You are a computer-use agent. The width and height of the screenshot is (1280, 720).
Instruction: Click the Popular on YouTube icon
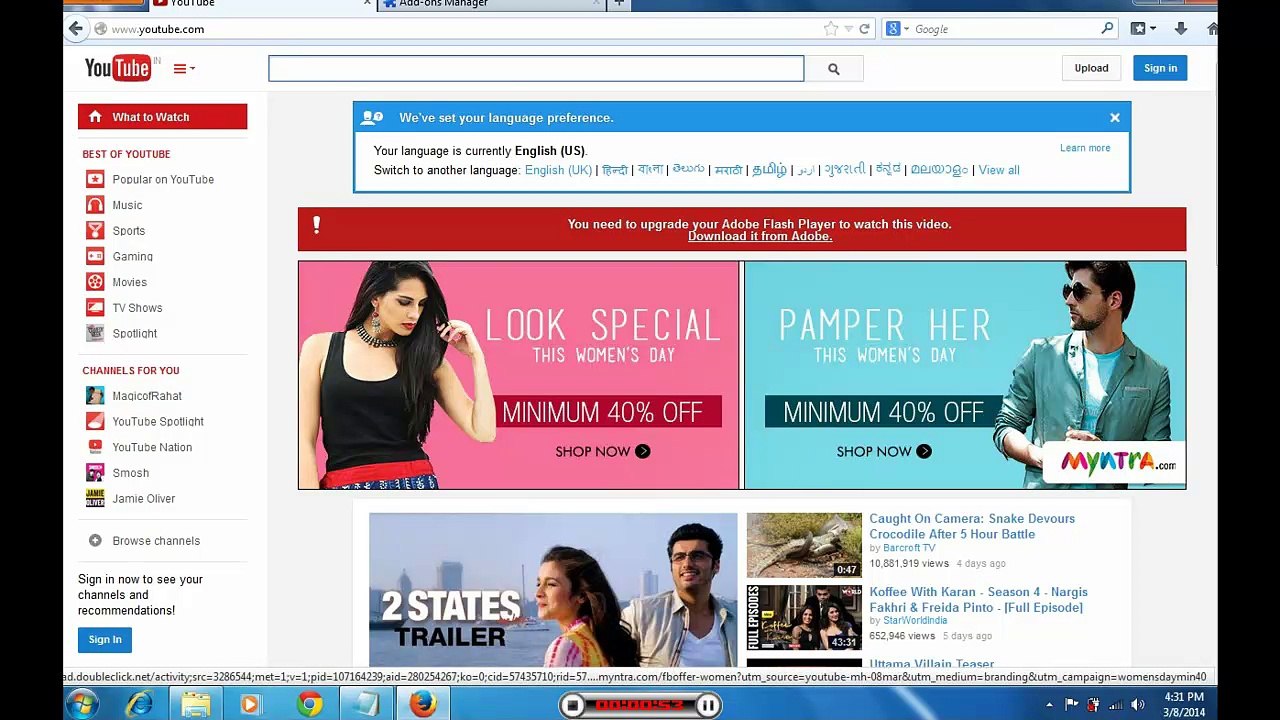95,179
